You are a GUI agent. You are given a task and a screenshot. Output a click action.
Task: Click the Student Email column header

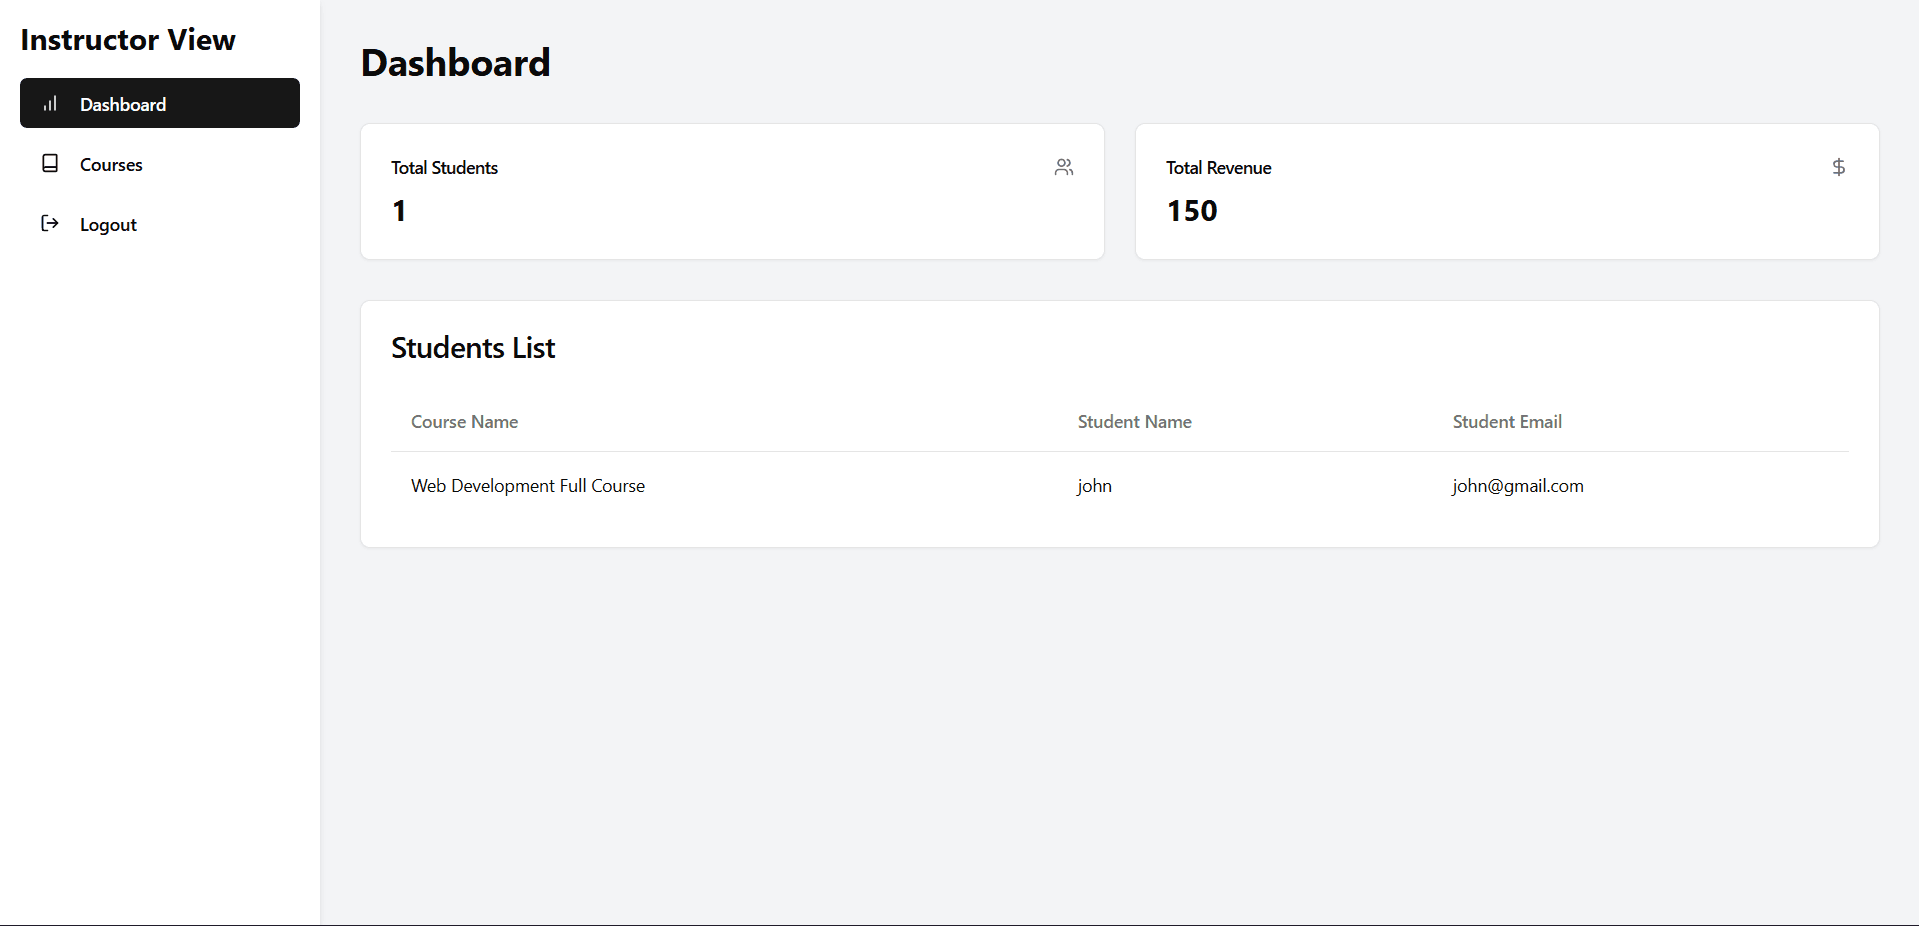[x=1507, y=422]
